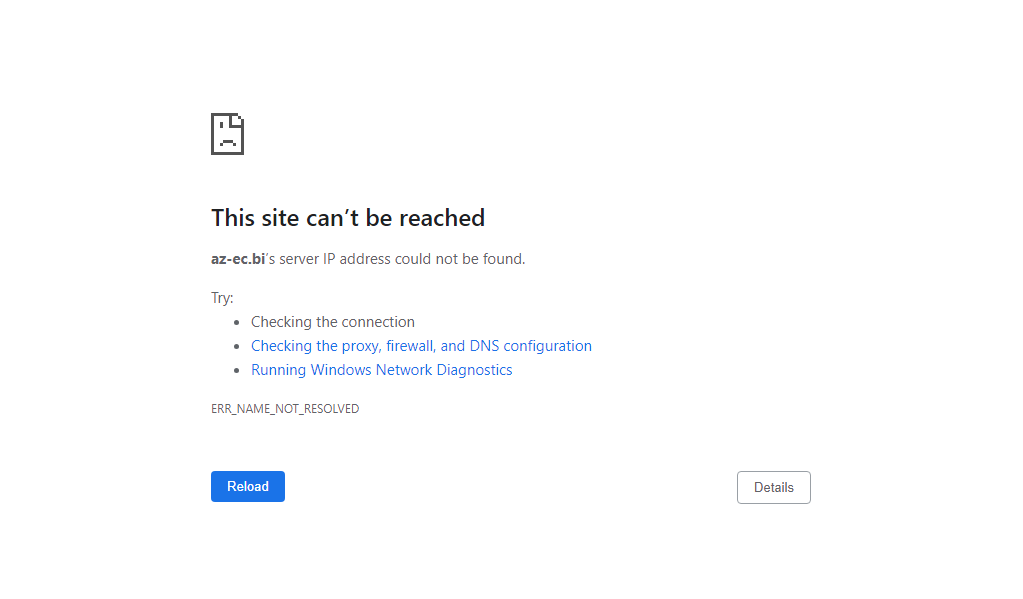Viewport: 1023px width, 599px height.
Task: Click the 'This site can't be reached' heading
Action: [x=348, y=218]
